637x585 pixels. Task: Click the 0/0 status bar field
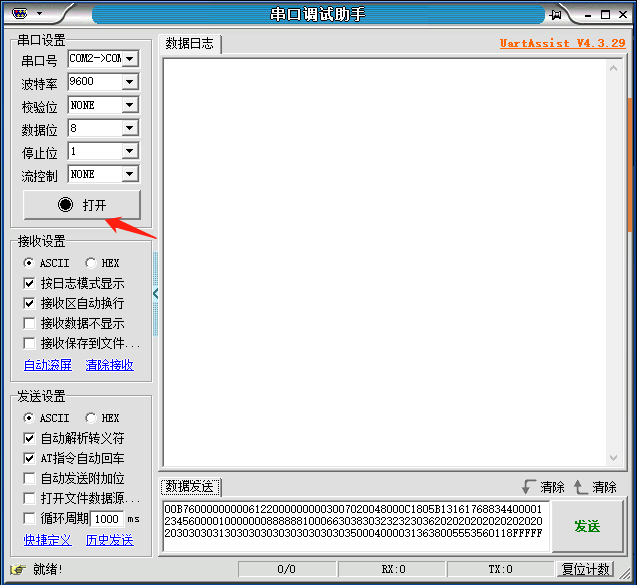[x=287, y=569]
